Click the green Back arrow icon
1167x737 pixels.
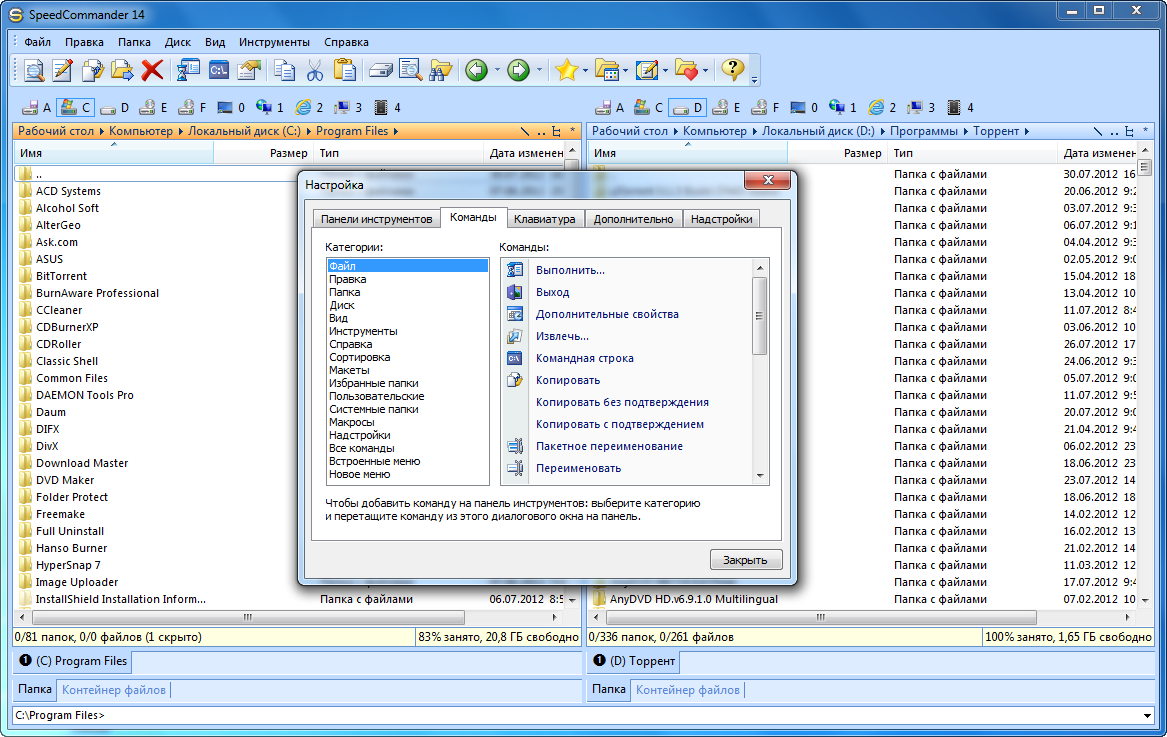pos(476,70)
